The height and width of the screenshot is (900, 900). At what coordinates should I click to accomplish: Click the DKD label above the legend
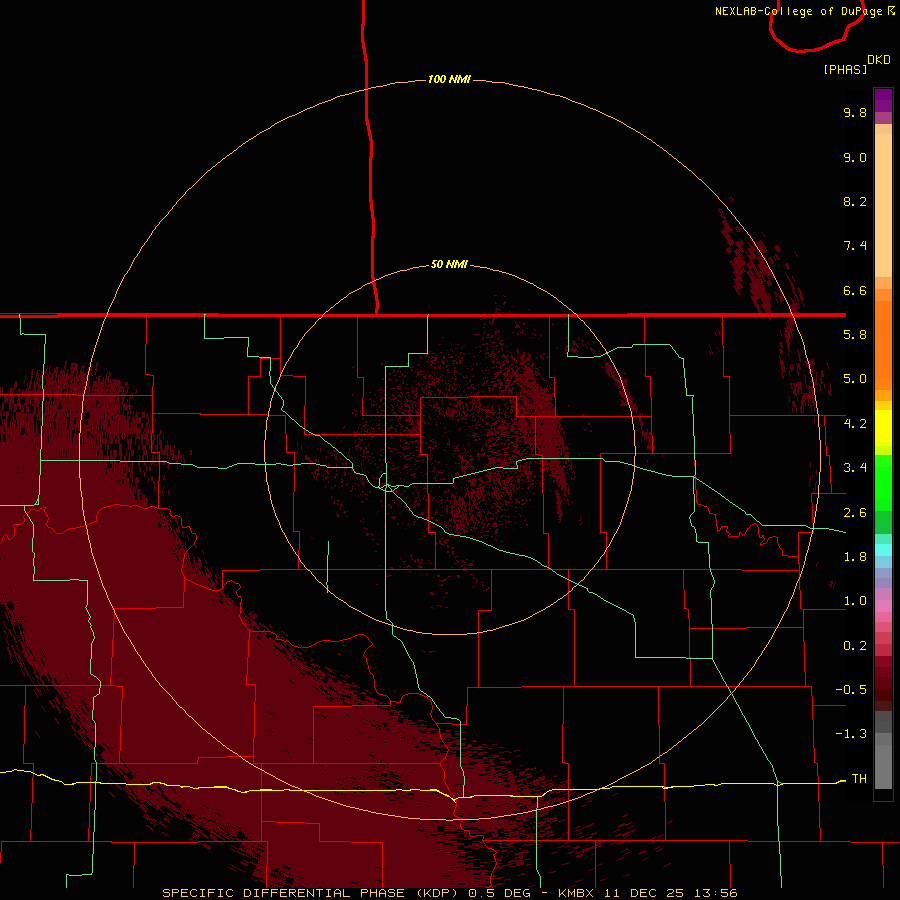pyautogui.click(x=879, y=59)
